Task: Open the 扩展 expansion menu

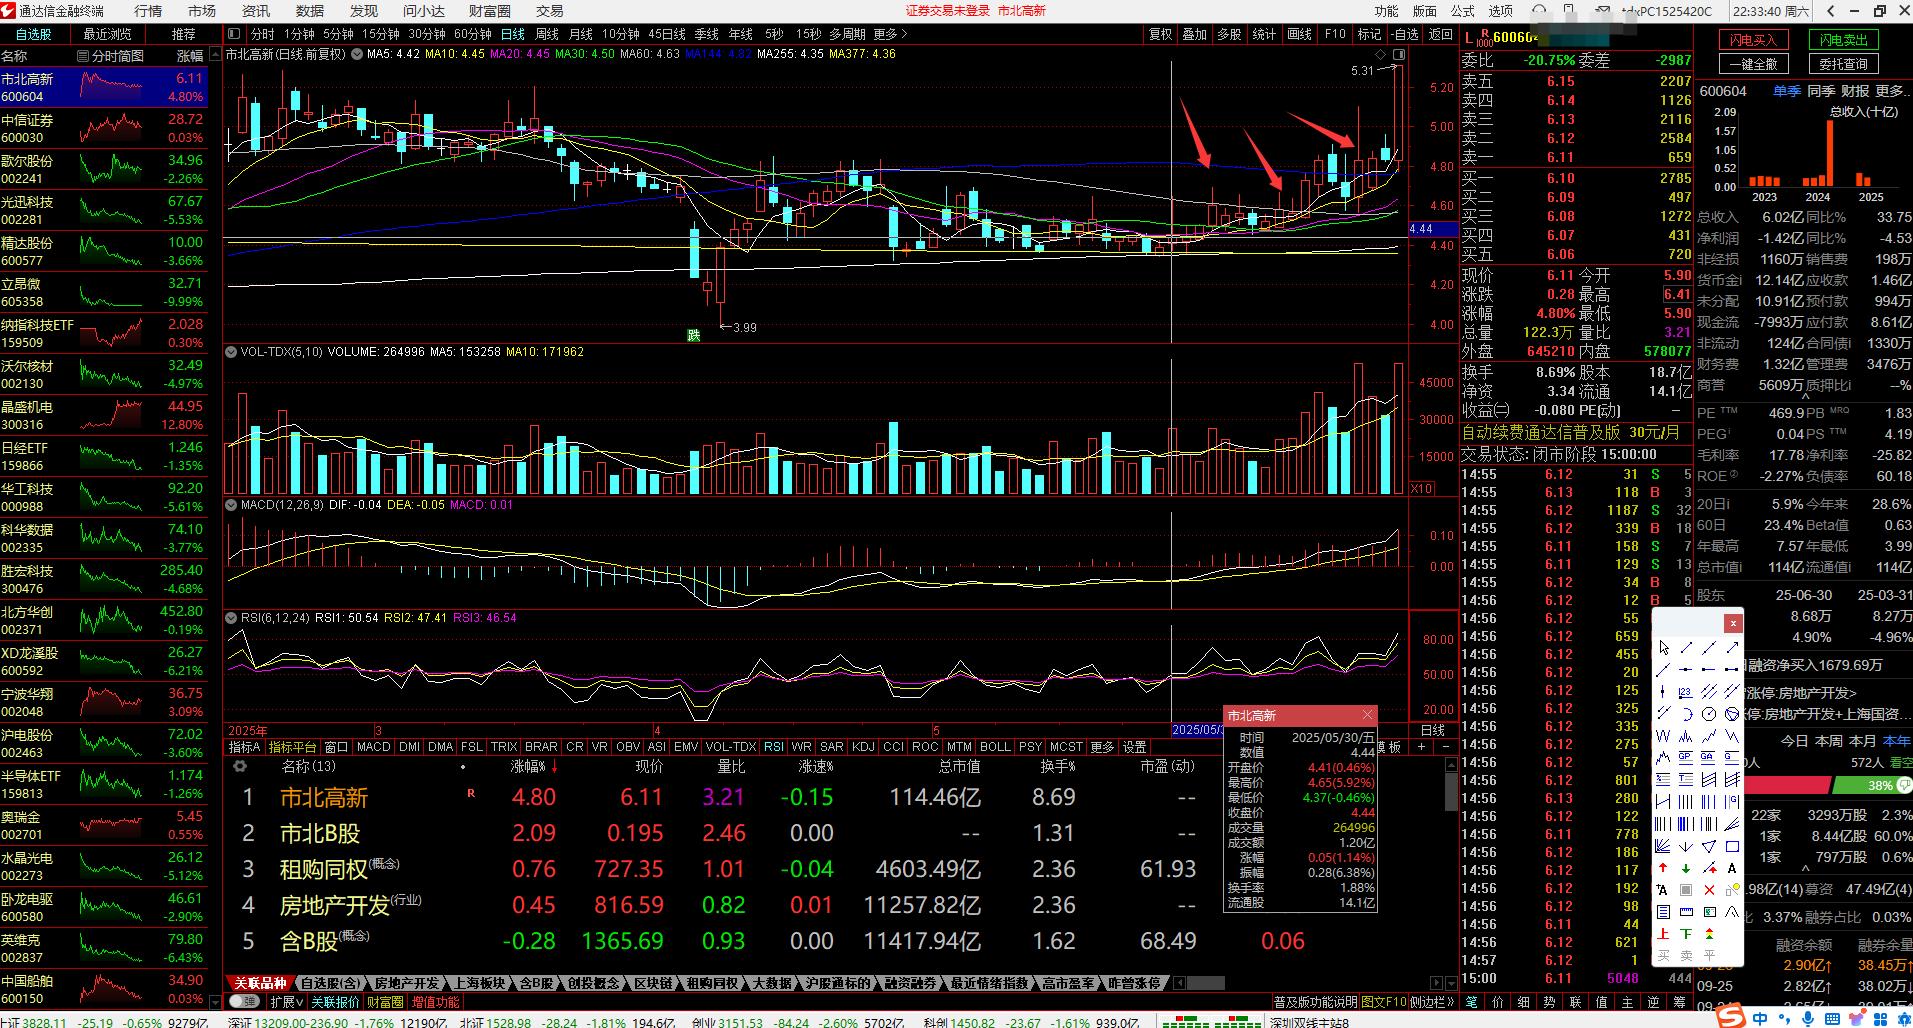Action: pos(286,1001)
